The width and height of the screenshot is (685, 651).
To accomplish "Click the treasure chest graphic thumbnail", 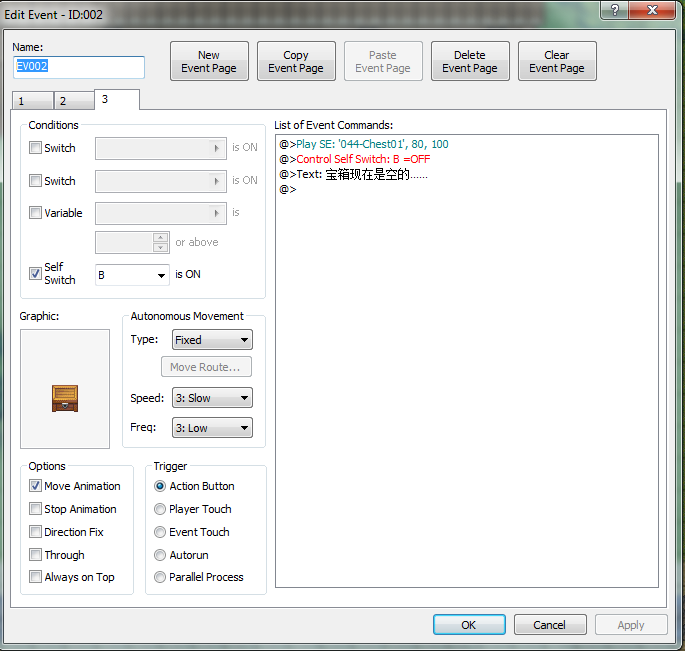I will (65, 398).
